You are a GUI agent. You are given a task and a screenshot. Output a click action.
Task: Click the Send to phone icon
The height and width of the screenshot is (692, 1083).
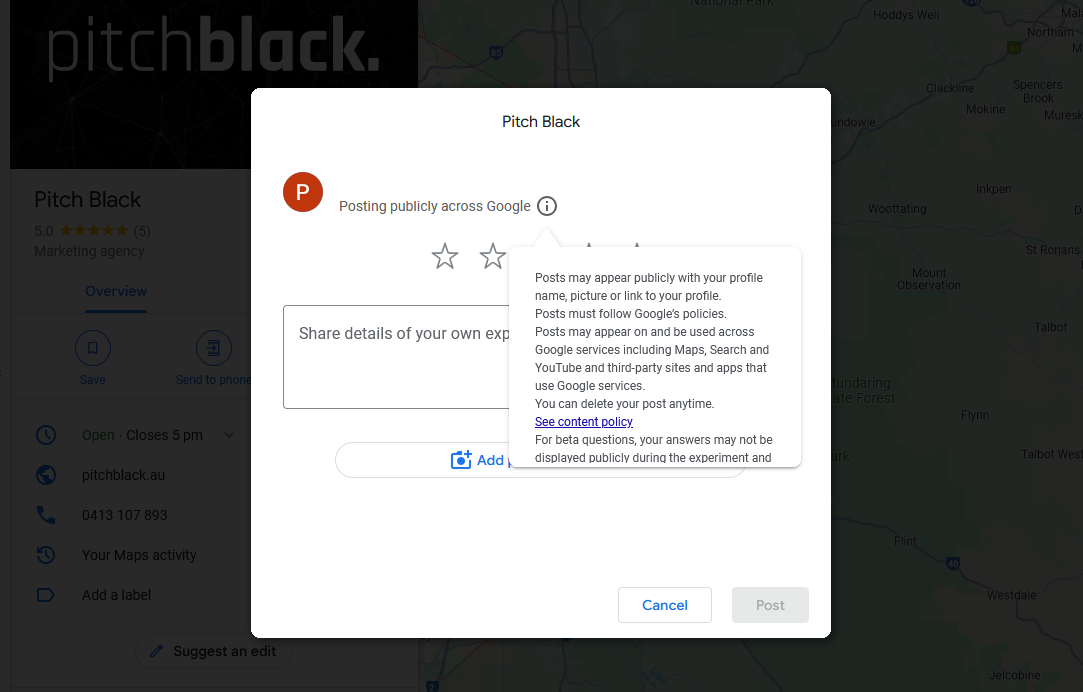pos(213,348)
